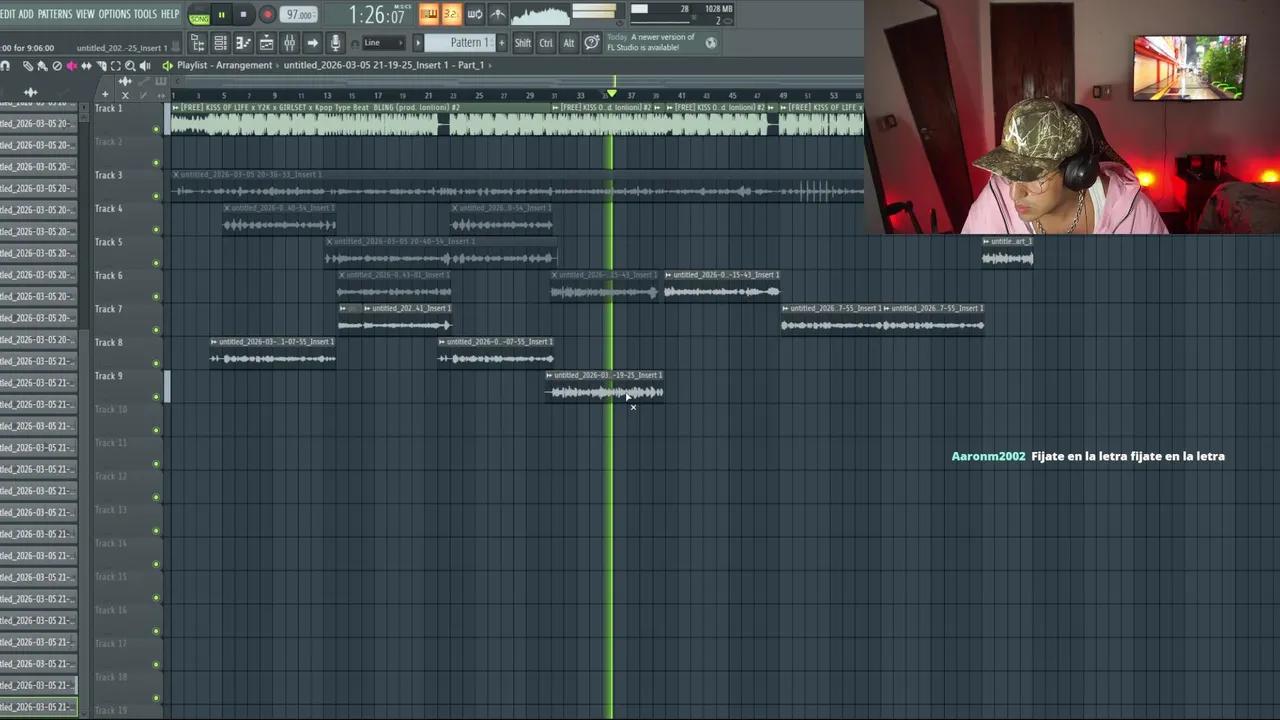
Task: Stop playback with the stop button
Action: (243, 14)
